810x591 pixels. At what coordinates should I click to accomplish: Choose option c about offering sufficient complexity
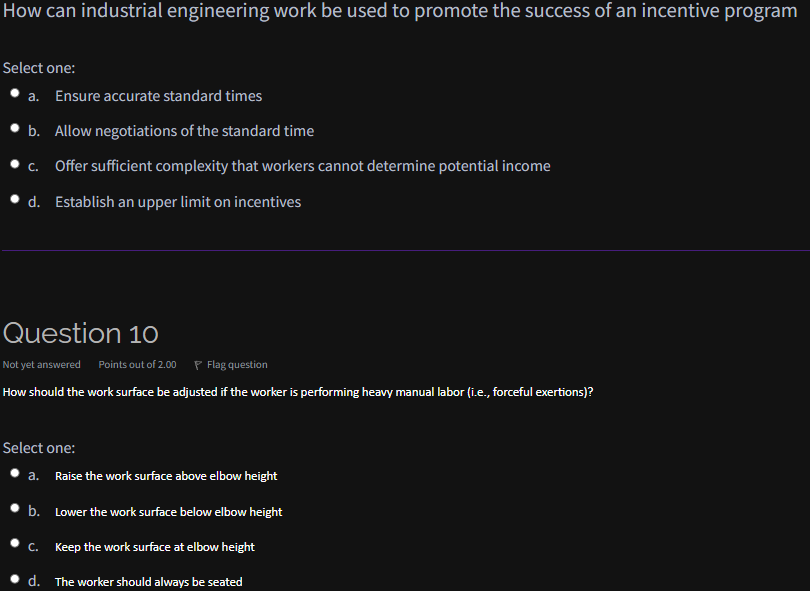15,163
